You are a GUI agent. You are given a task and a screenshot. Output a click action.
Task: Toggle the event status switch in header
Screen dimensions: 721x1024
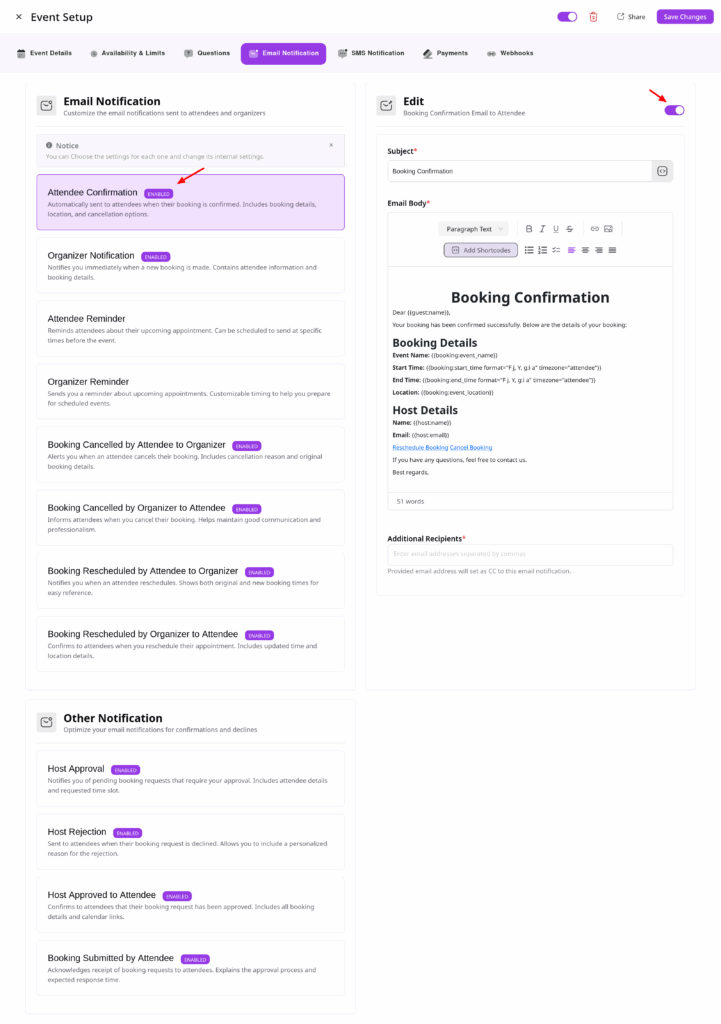(567, 17)
